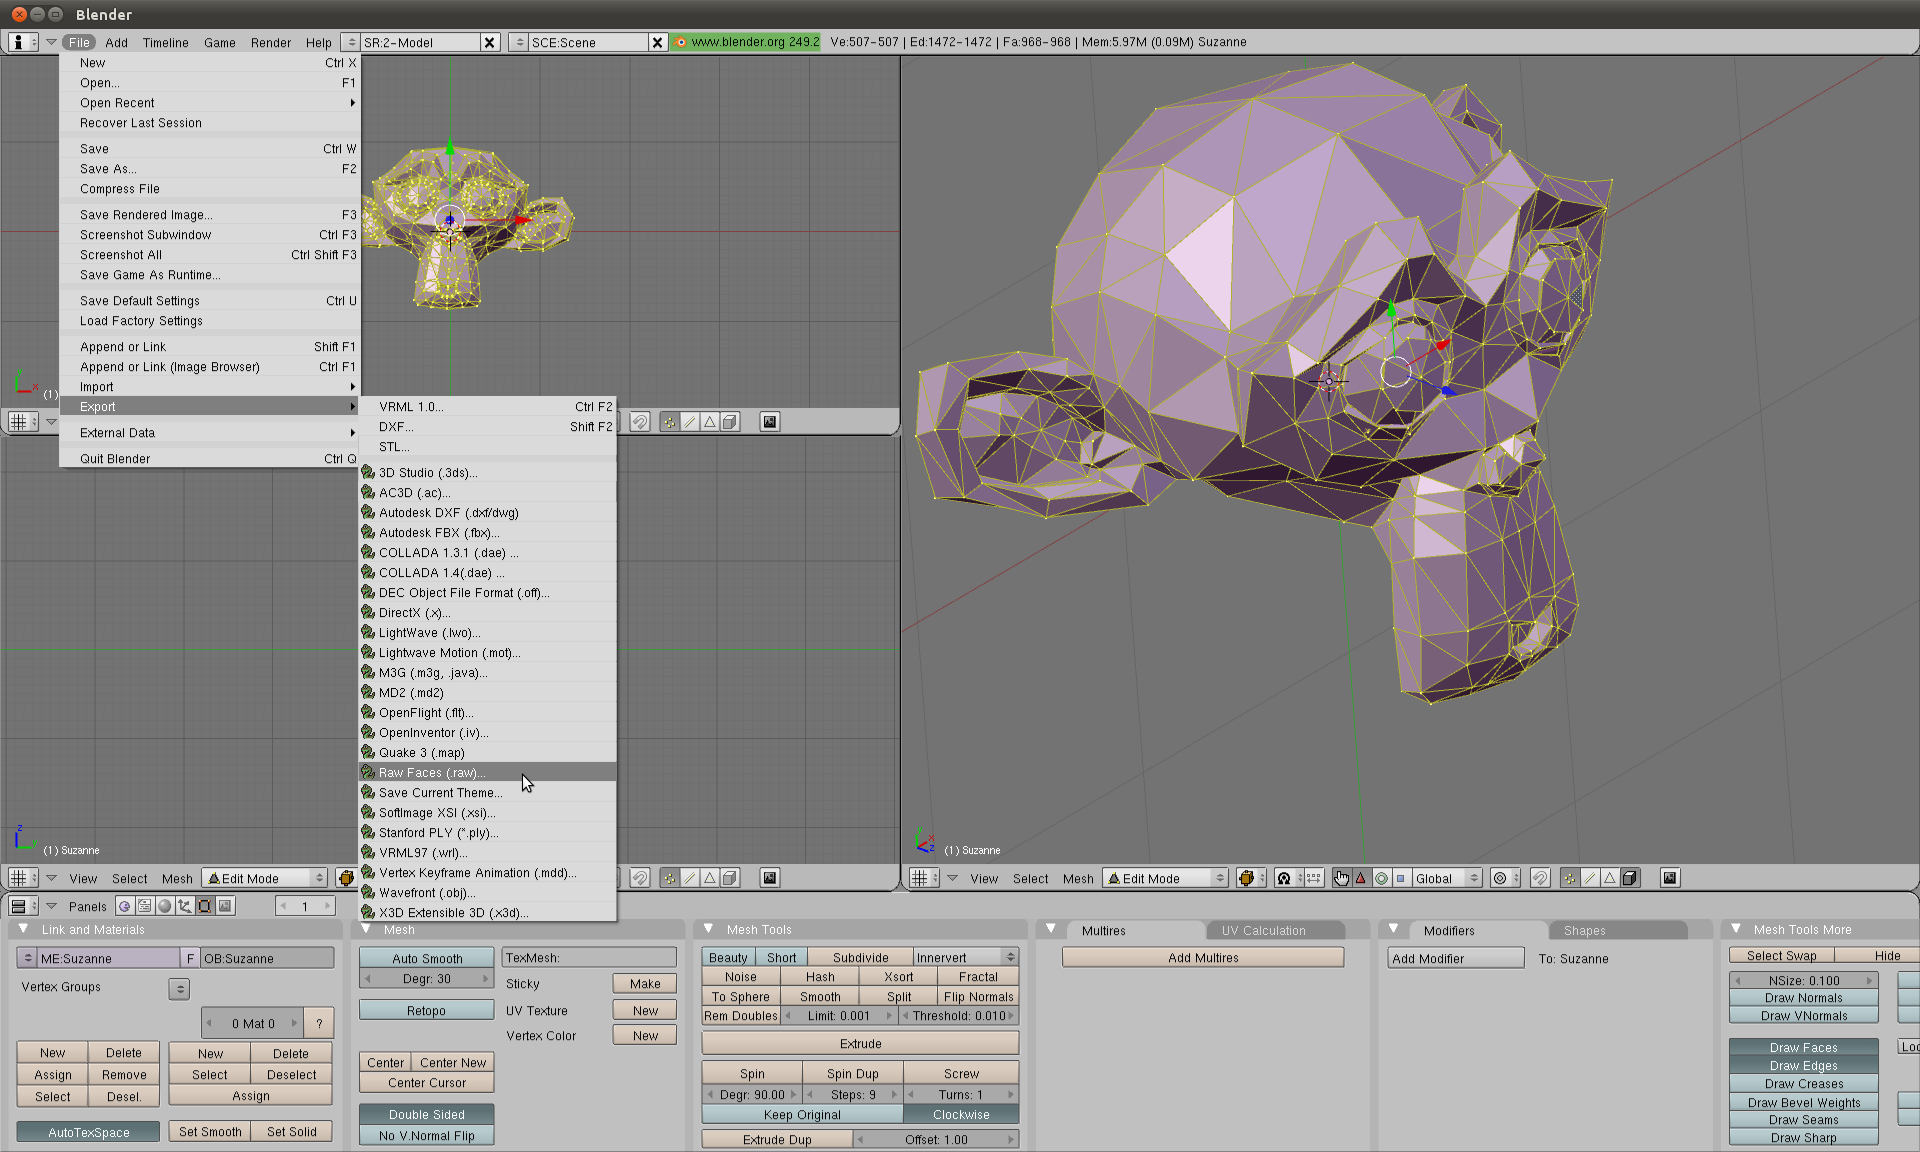This screenshot has height=1152, width=1920.
Task: Adjust Limit: 0.001 value field
Action: click(x=838, y=1015)
